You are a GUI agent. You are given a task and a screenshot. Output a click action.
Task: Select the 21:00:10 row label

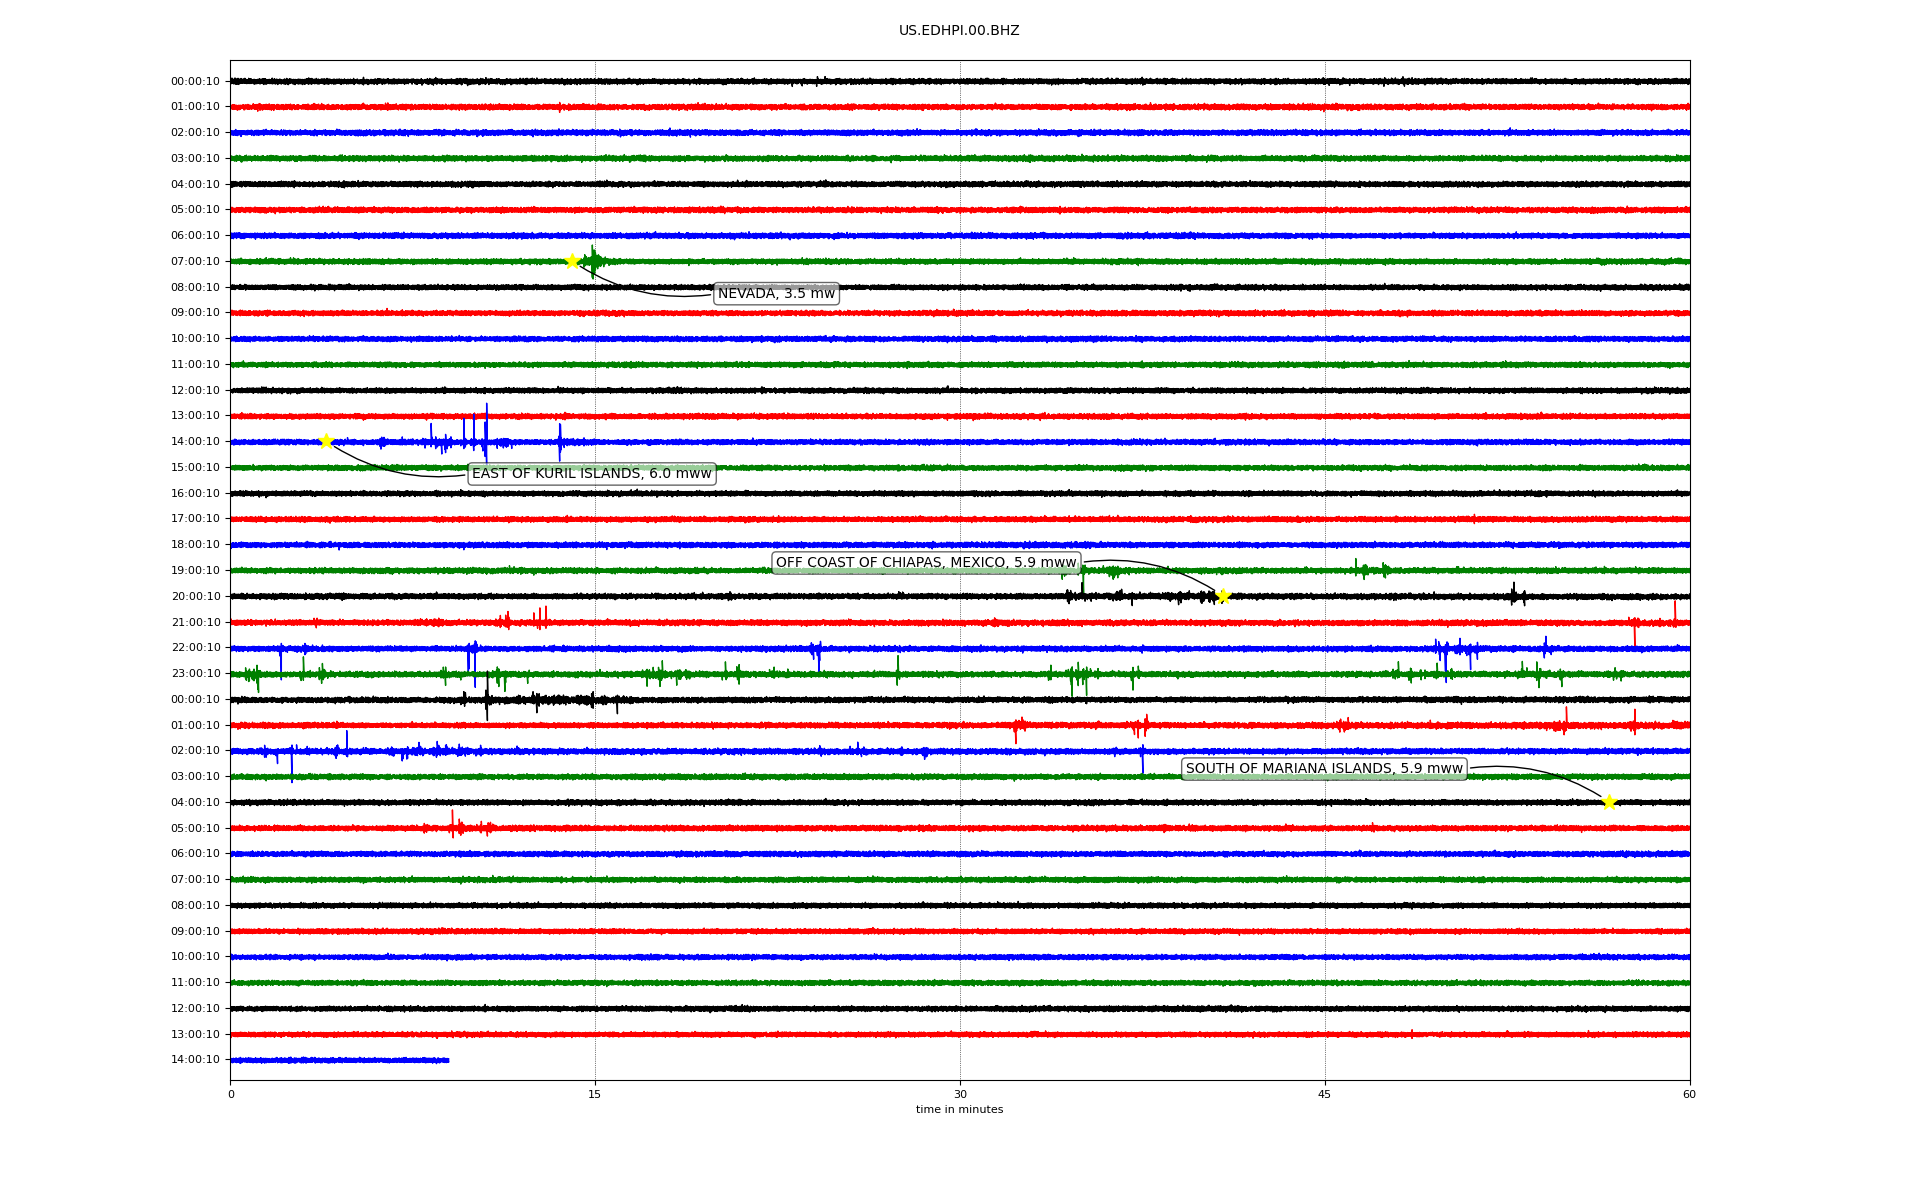(195, 623)
